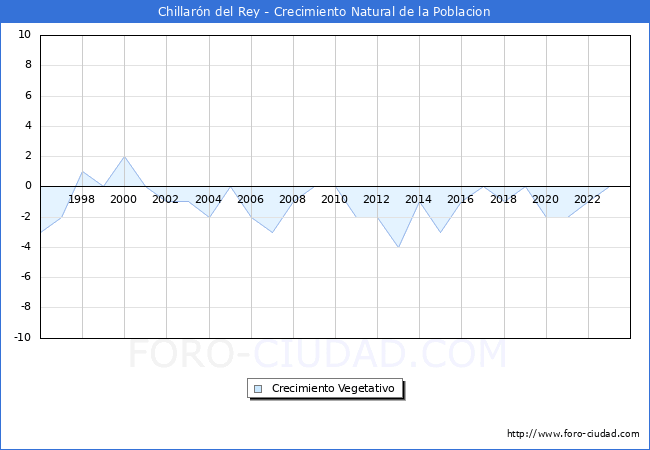Click the 2010 x-axis label

pyautogui.click(x=335, y=200)
